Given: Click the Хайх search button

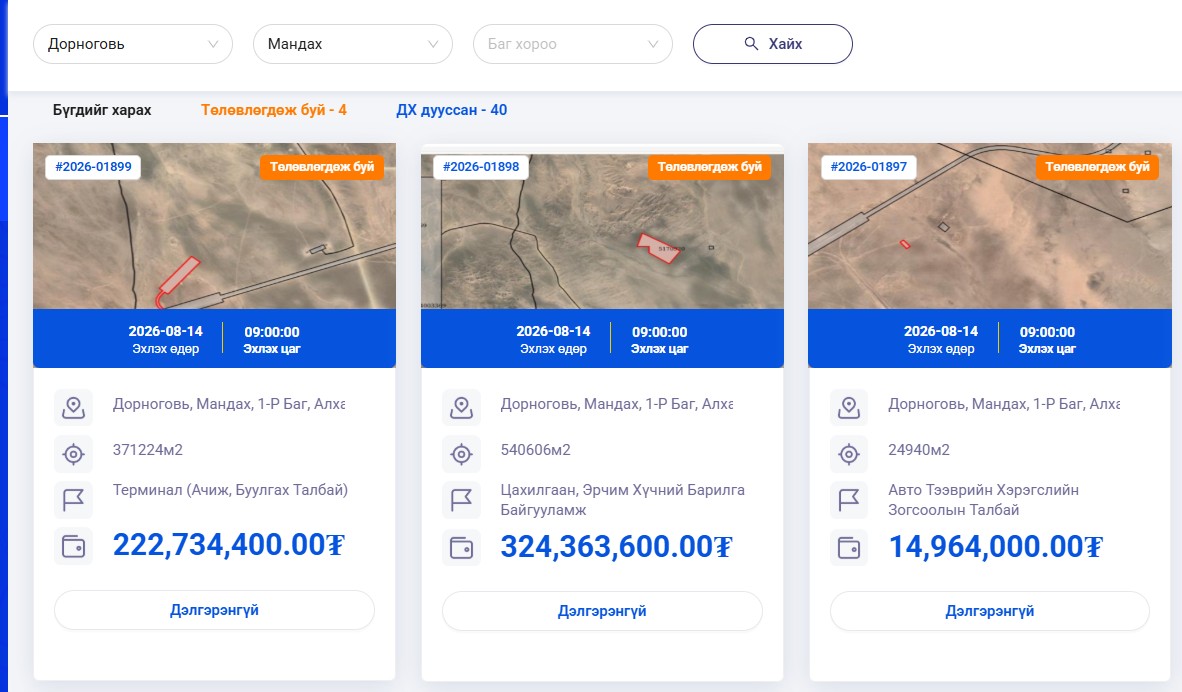Looking at the screenshot, I should [x=773, y=44].
